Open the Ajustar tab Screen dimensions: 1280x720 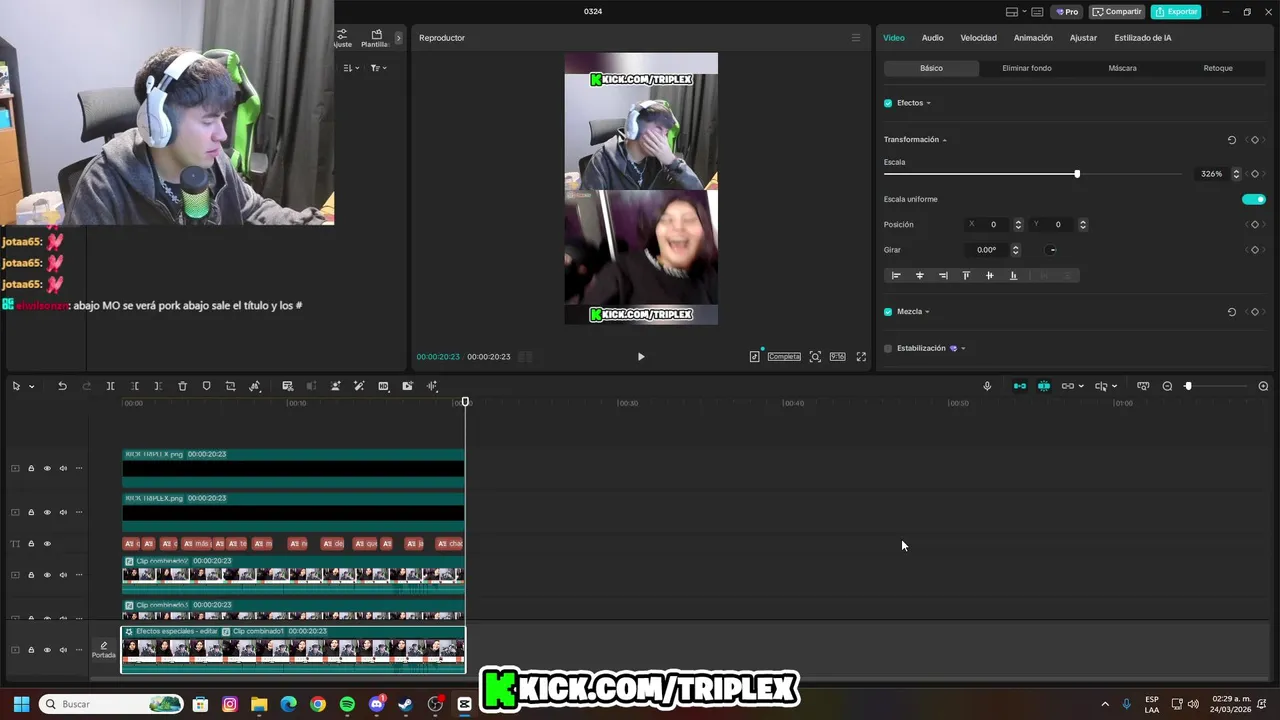(x=1083, y=38)
